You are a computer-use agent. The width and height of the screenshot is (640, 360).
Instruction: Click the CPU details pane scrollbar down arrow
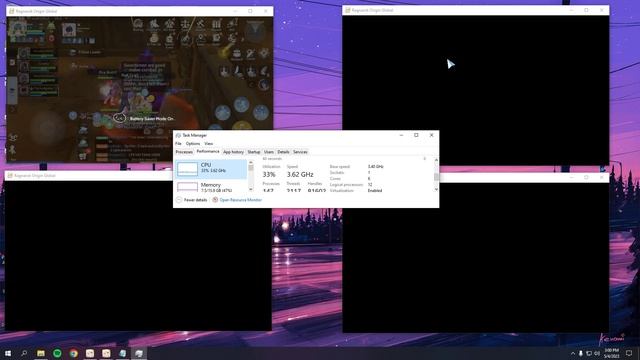(x=436, y=189)
